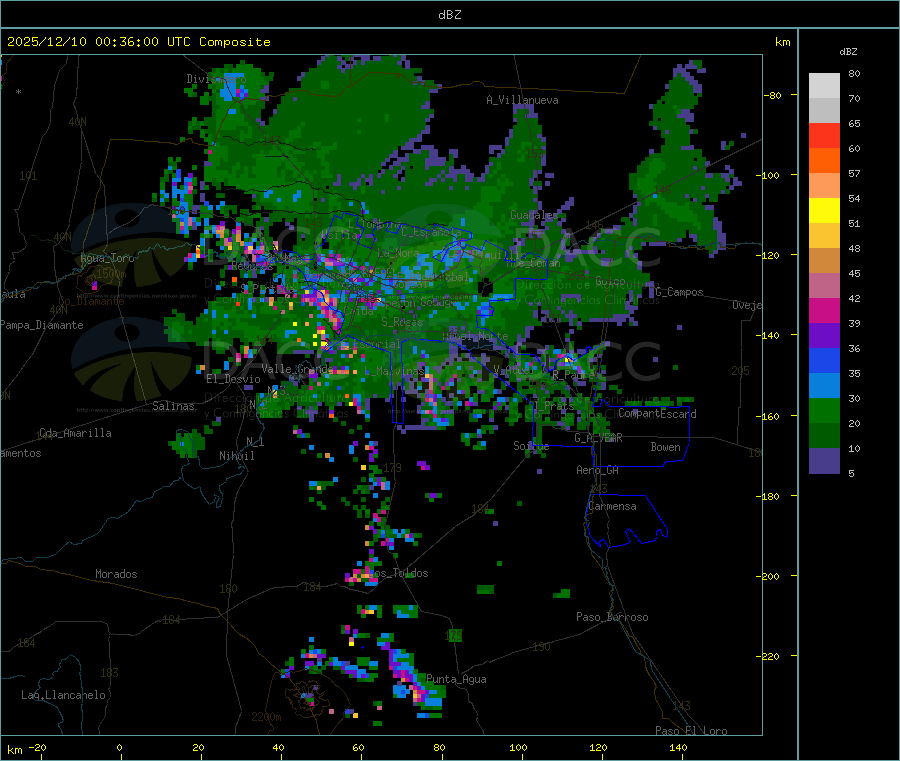Click the -200 km tick on the right axis
Image resolution: width=900 pixels, height=761 pixels.
tap(769, 576)
